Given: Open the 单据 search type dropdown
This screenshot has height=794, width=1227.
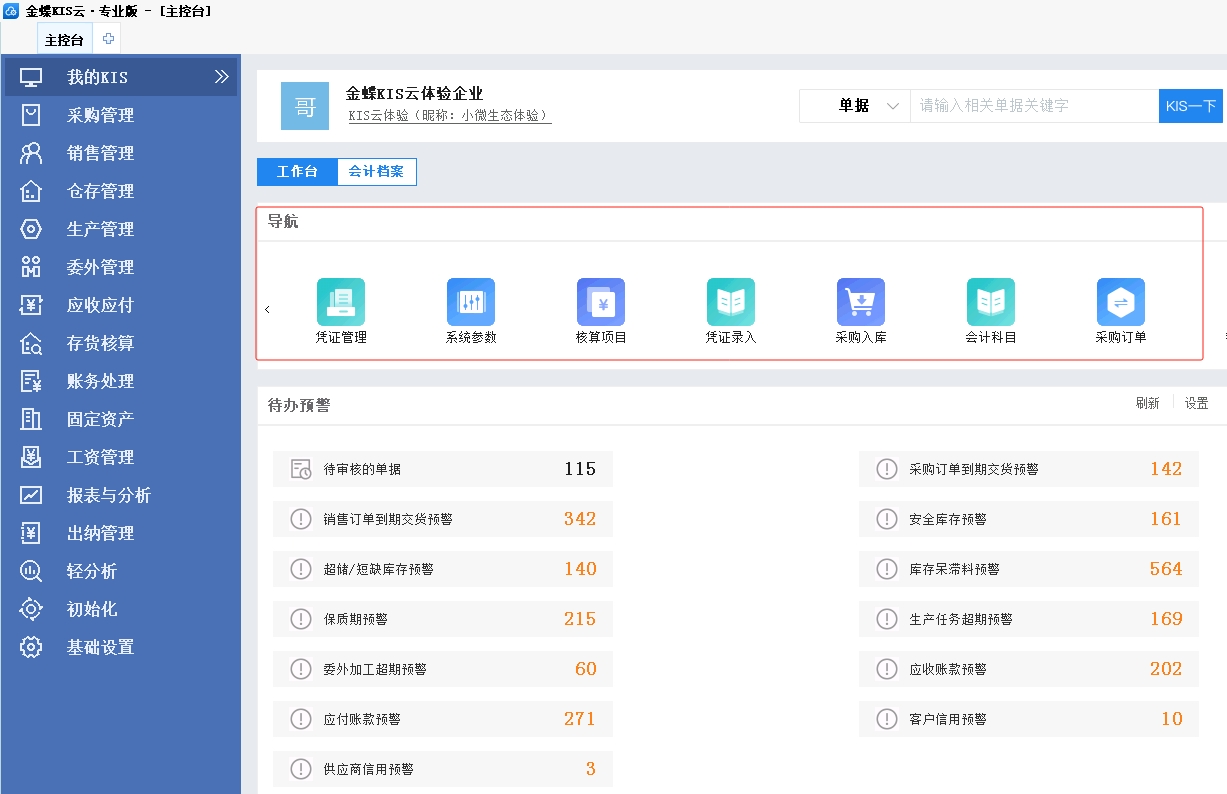Looking at the screenshot, I should [855, 106].
